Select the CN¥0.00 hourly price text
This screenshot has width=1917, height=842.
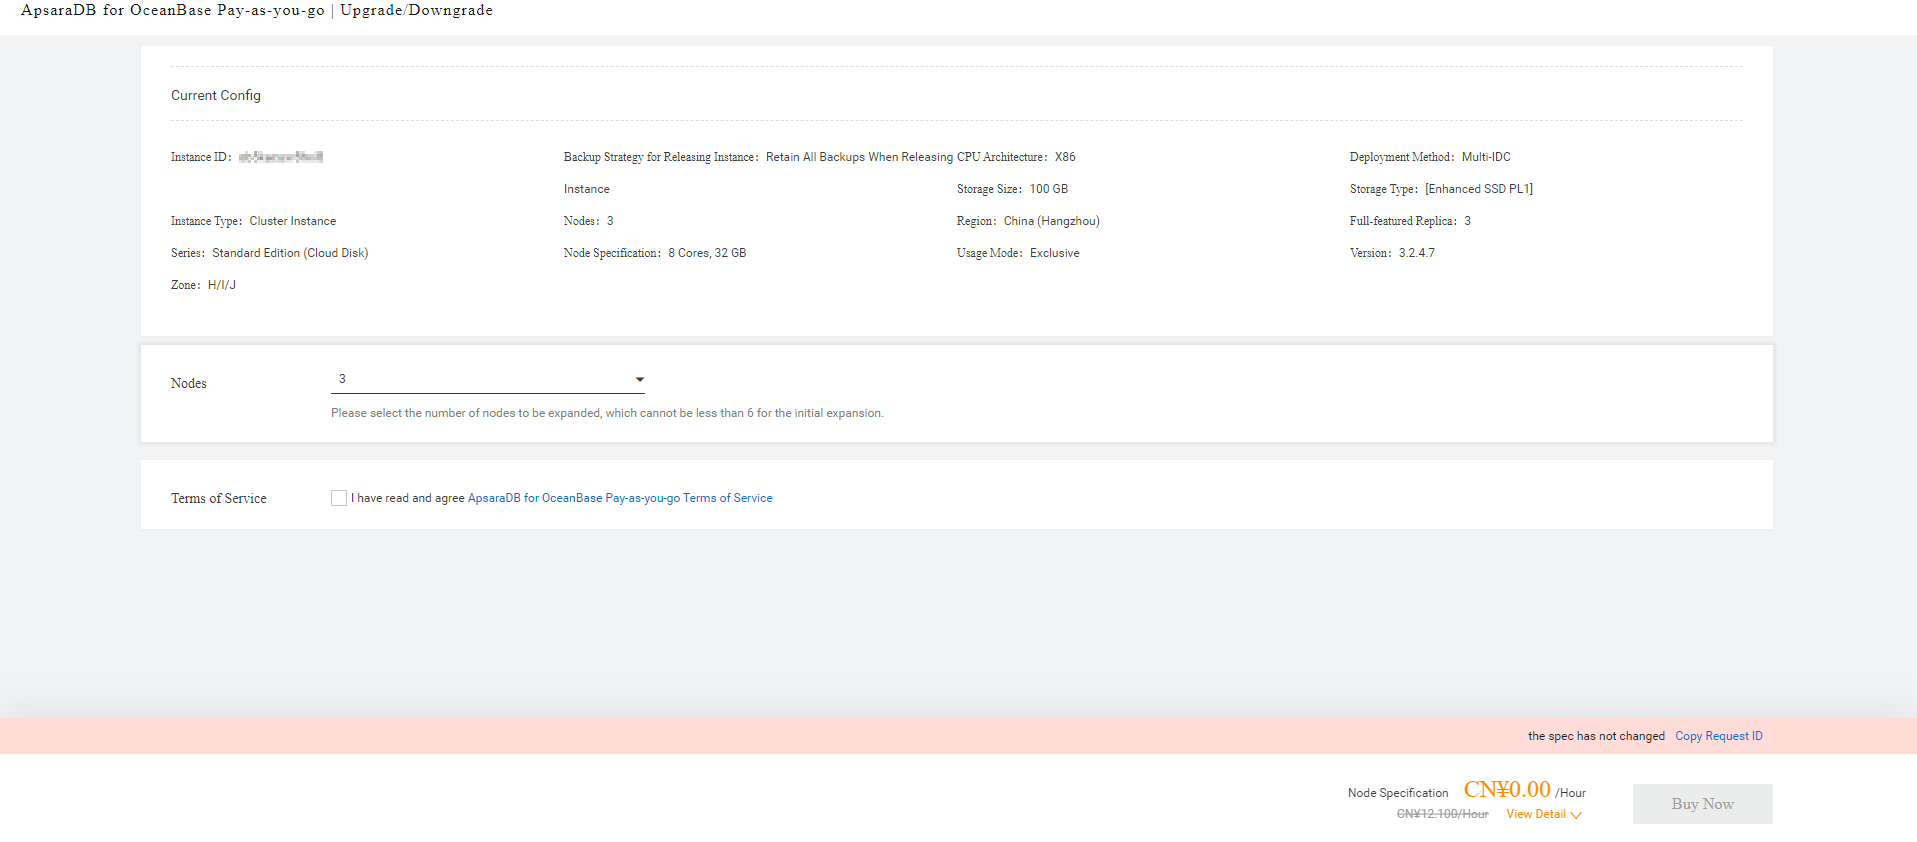[1507, 790]
